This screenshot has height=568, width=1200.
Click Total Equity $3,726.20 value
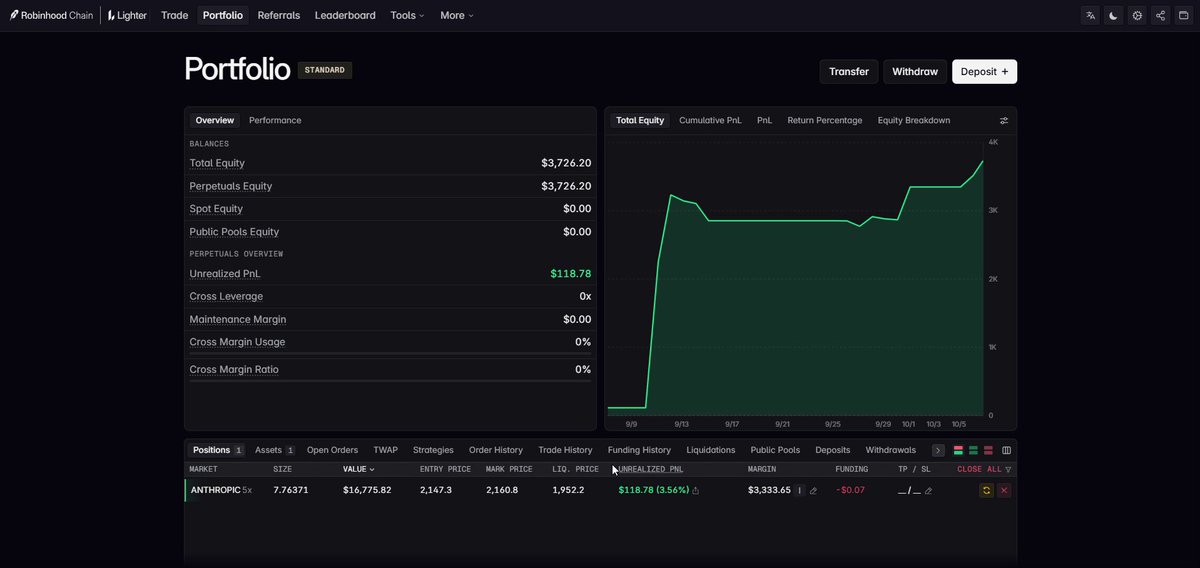coord(566,163)
